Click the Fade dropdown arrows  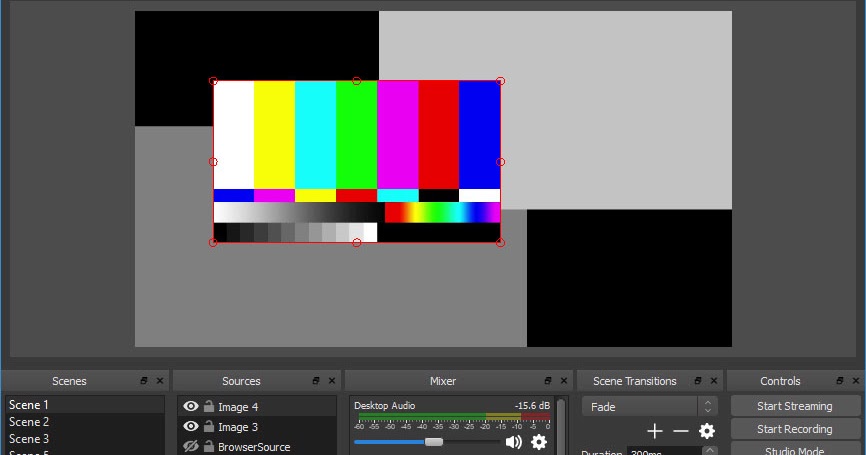pos(707,406)
